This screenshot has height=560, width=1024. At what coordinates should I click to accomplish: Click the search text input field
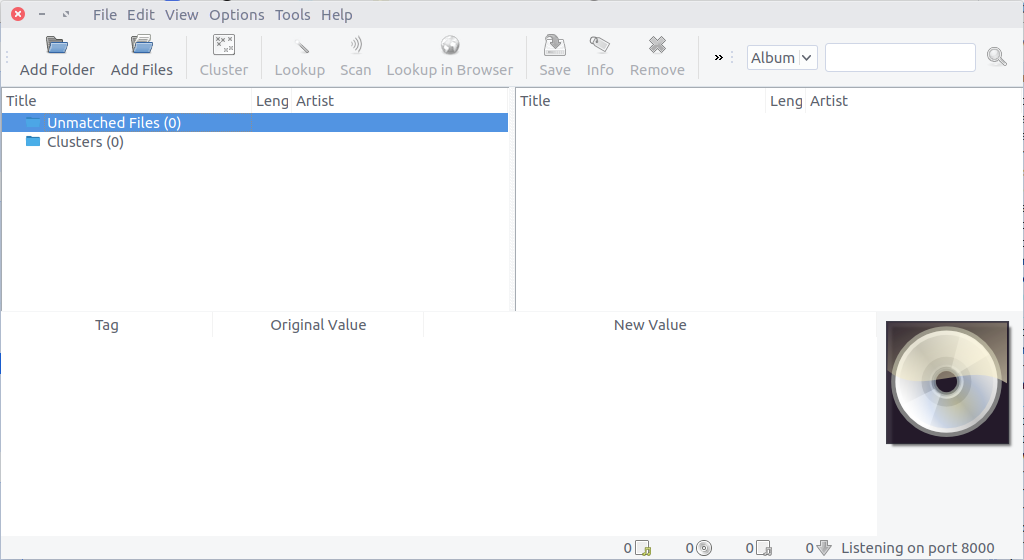pos(899,58)
